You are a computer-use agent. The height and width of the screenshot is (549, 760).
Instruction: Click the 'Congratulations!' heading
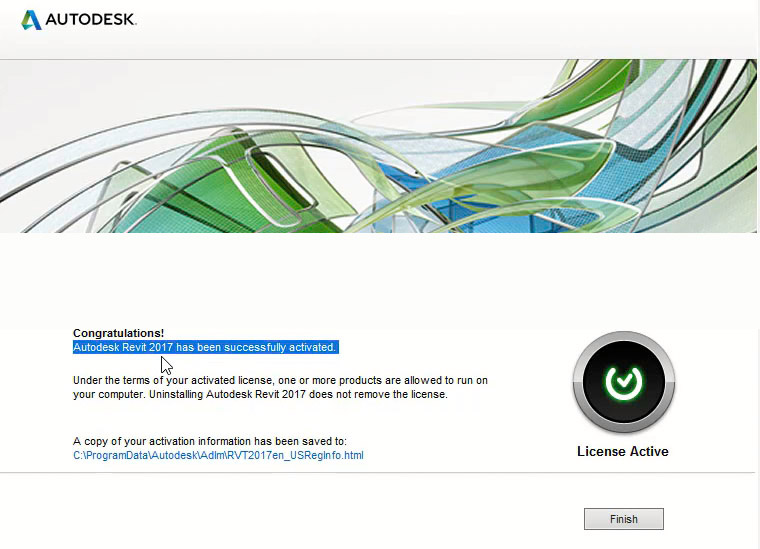[x=118, y=333]
